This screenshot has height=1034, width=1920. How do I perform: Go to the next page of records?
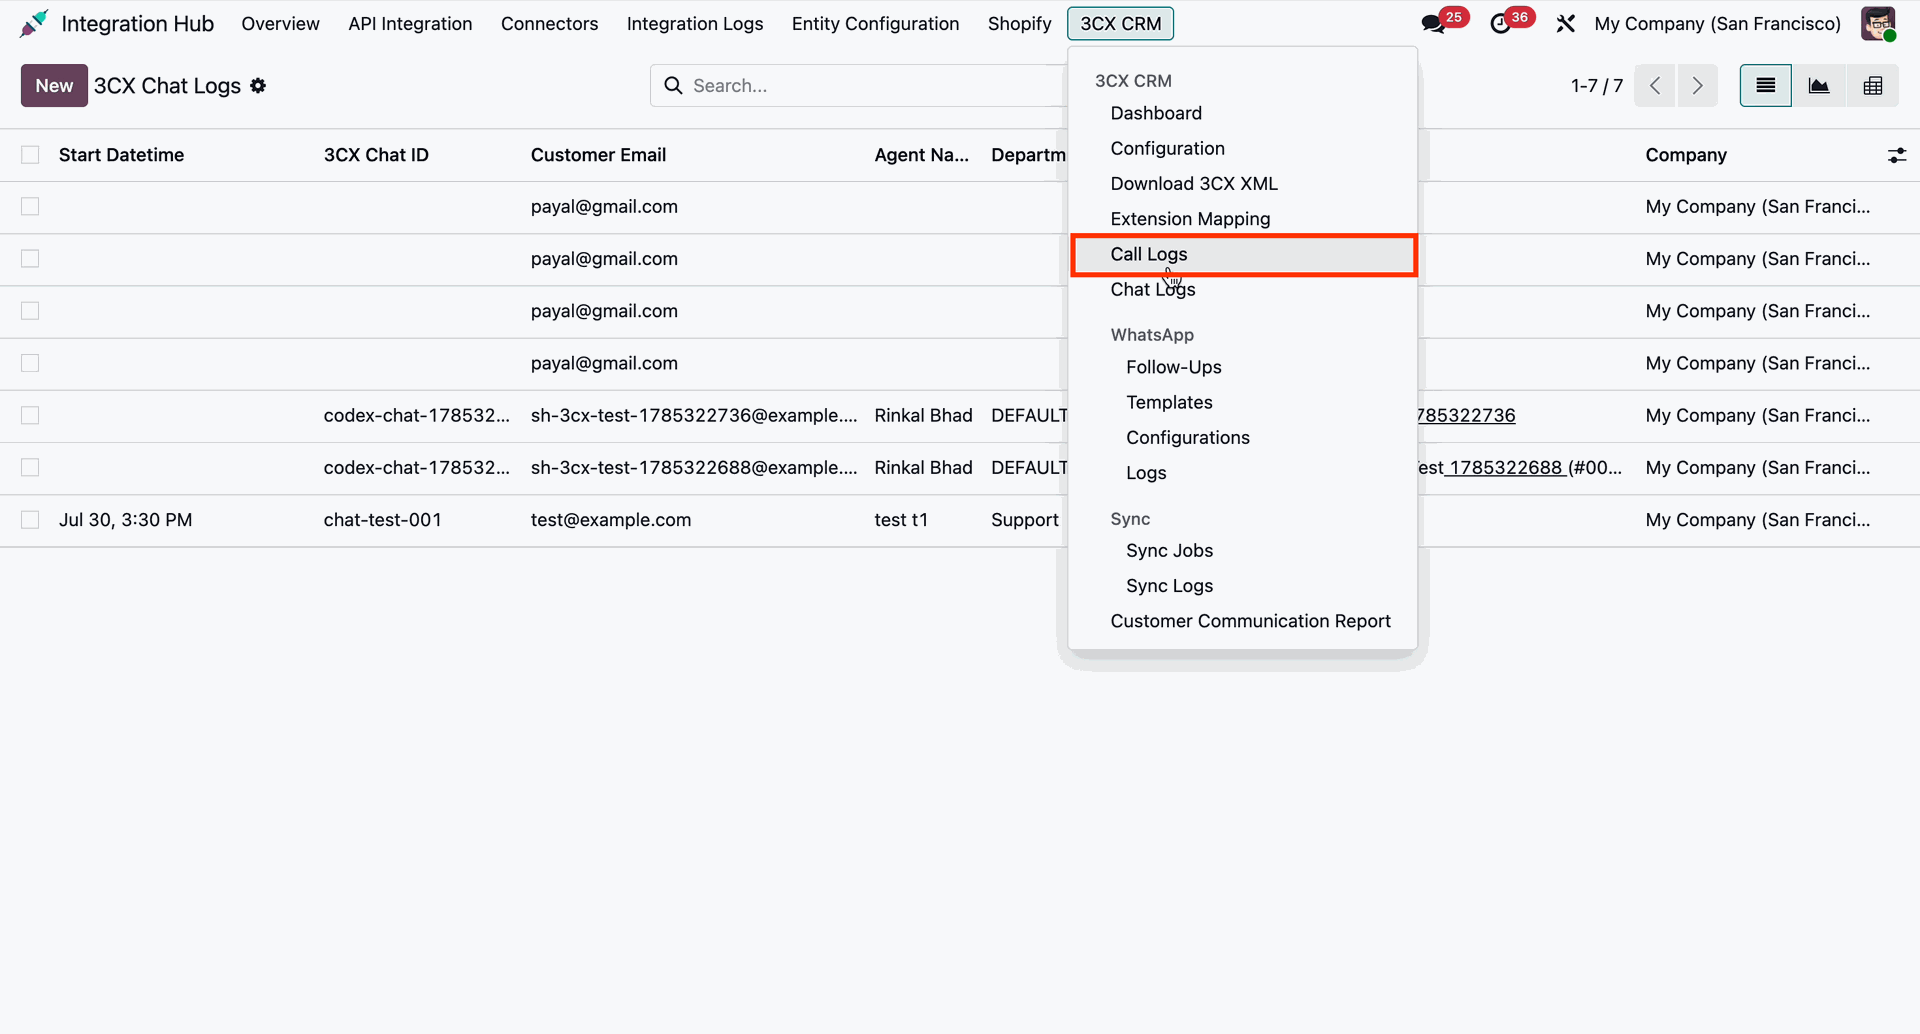point(1698,86)
